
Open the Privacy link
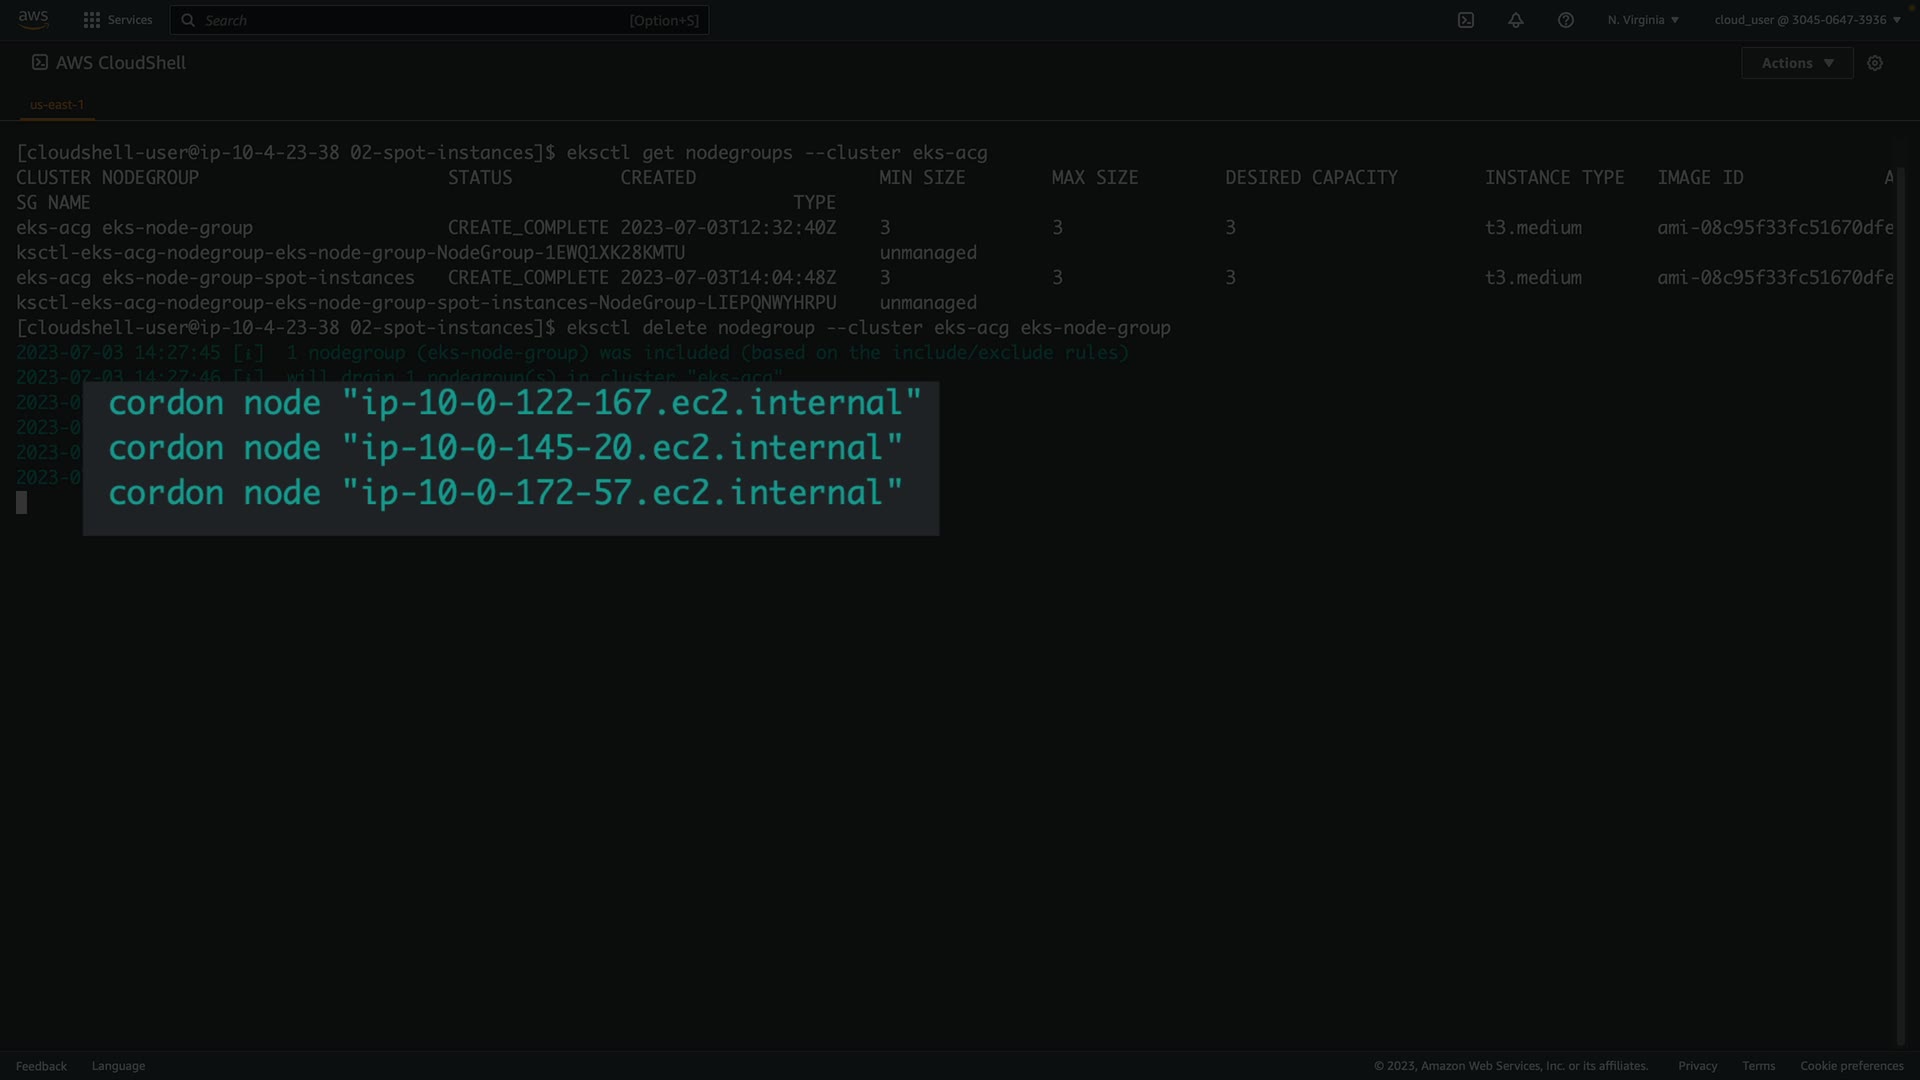tap(1697, 1066)
